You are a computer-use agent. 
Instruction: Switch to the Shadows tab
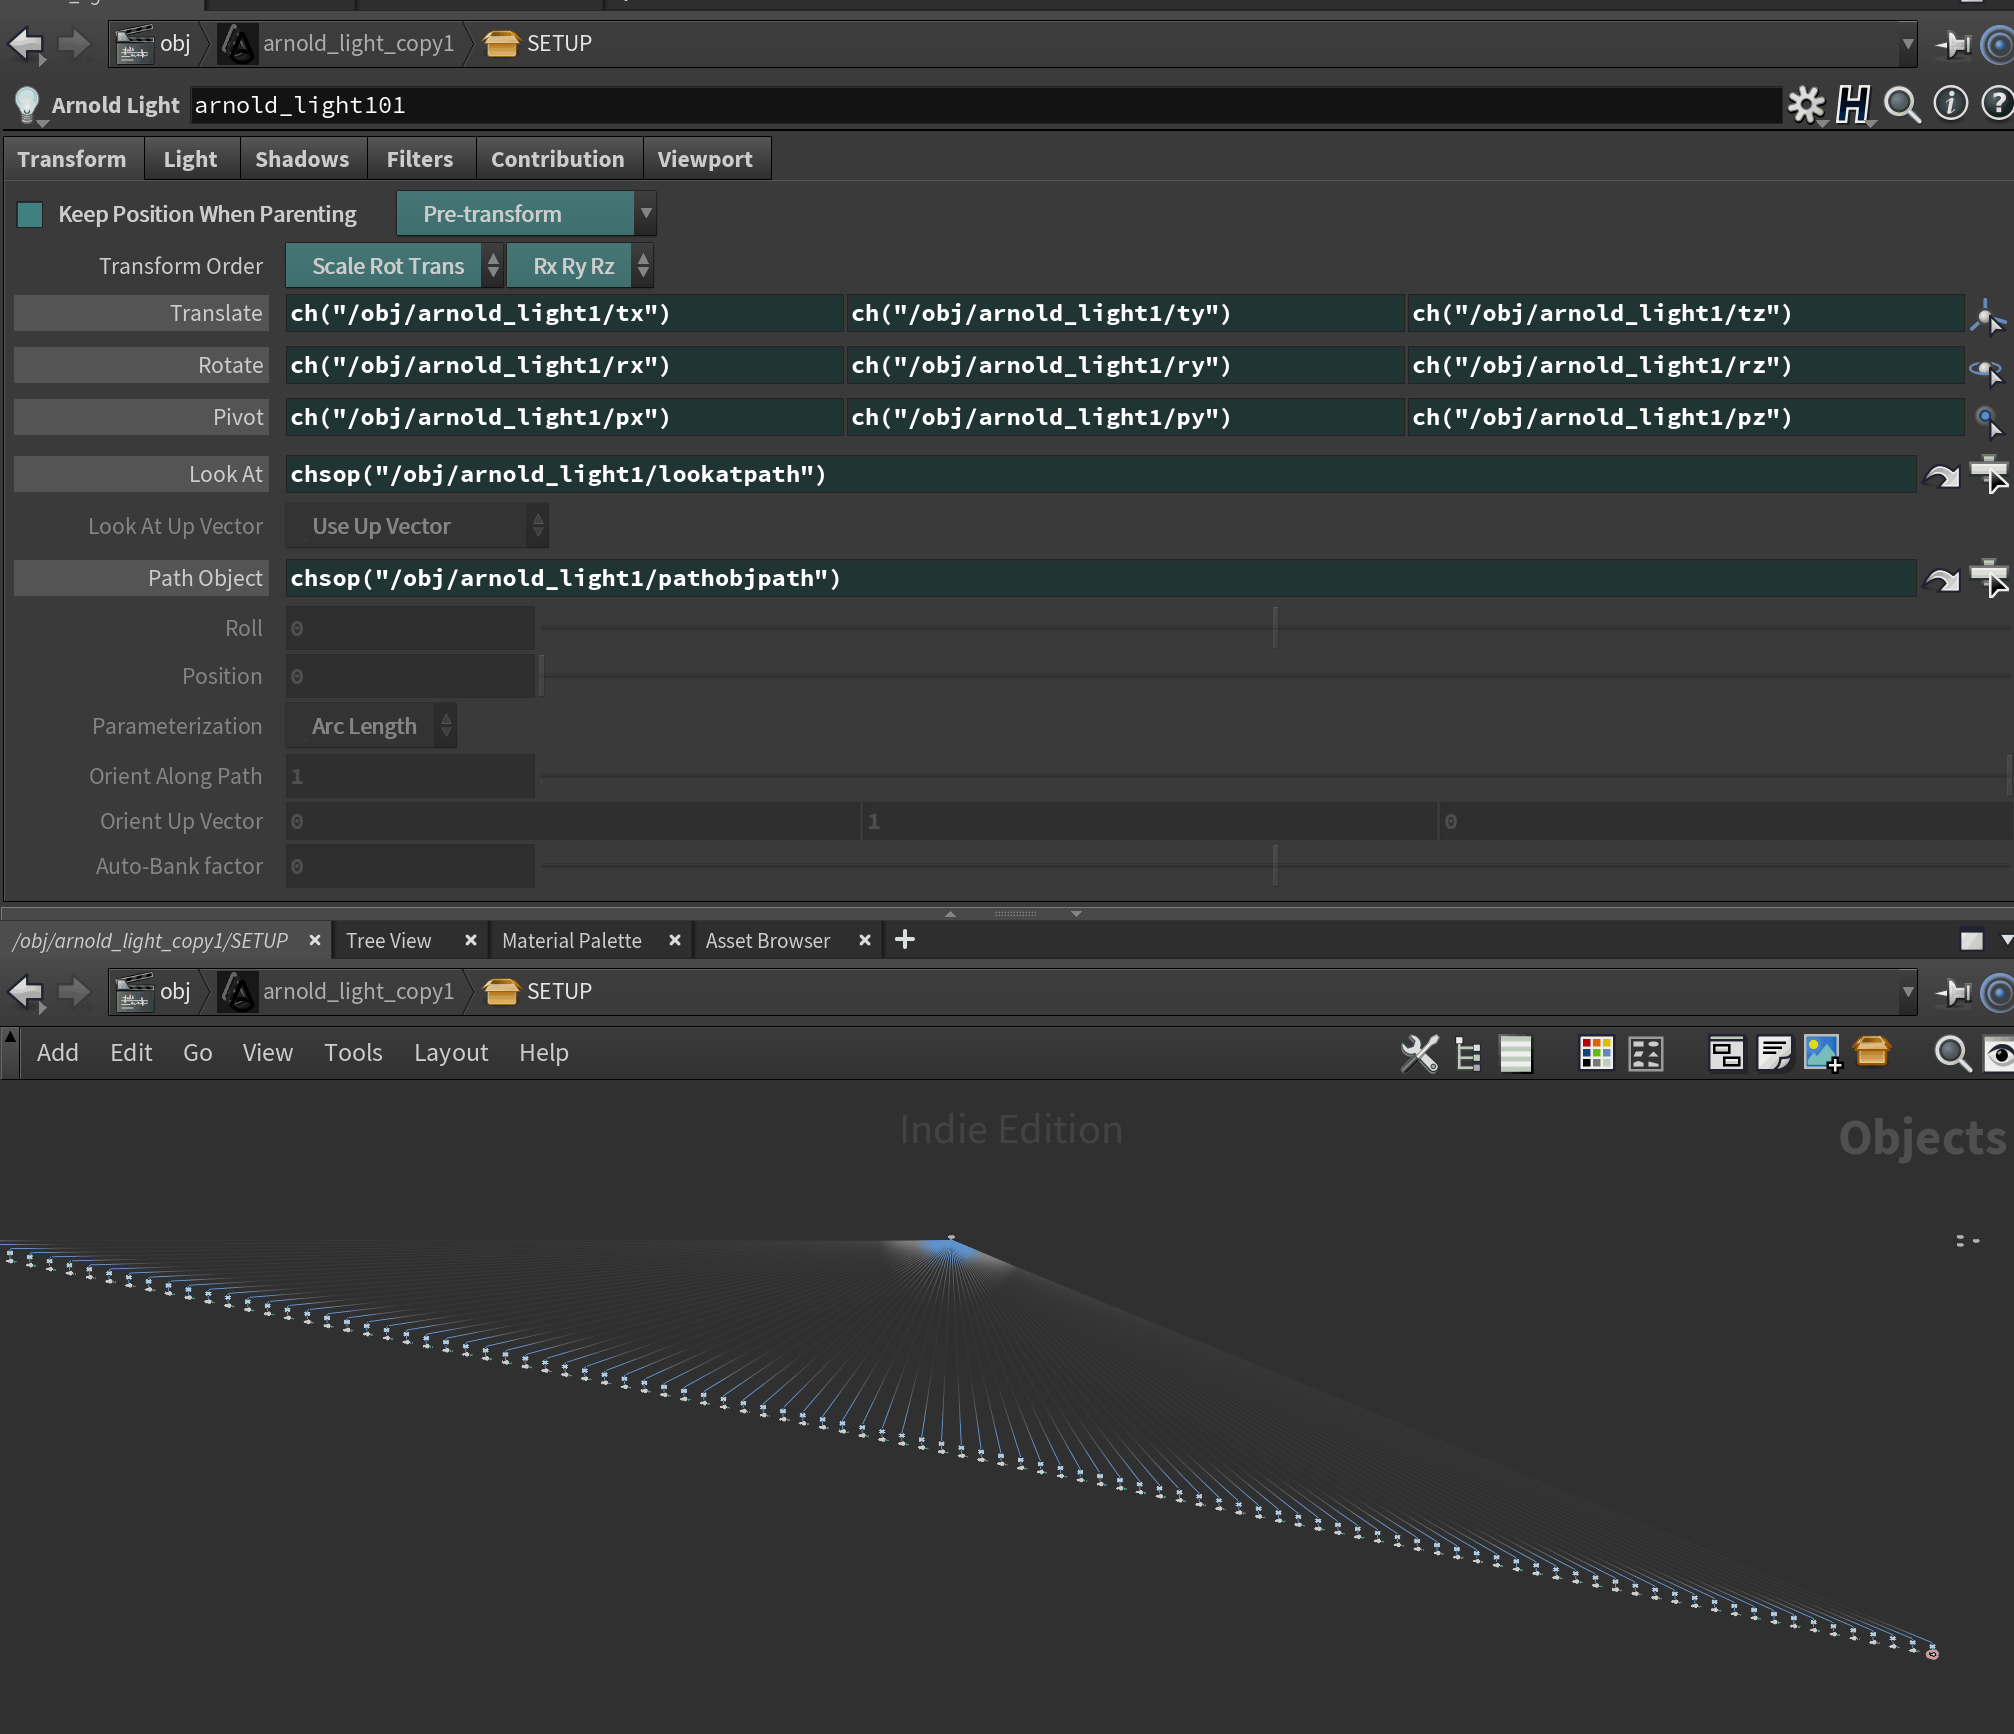pos(302,159)
